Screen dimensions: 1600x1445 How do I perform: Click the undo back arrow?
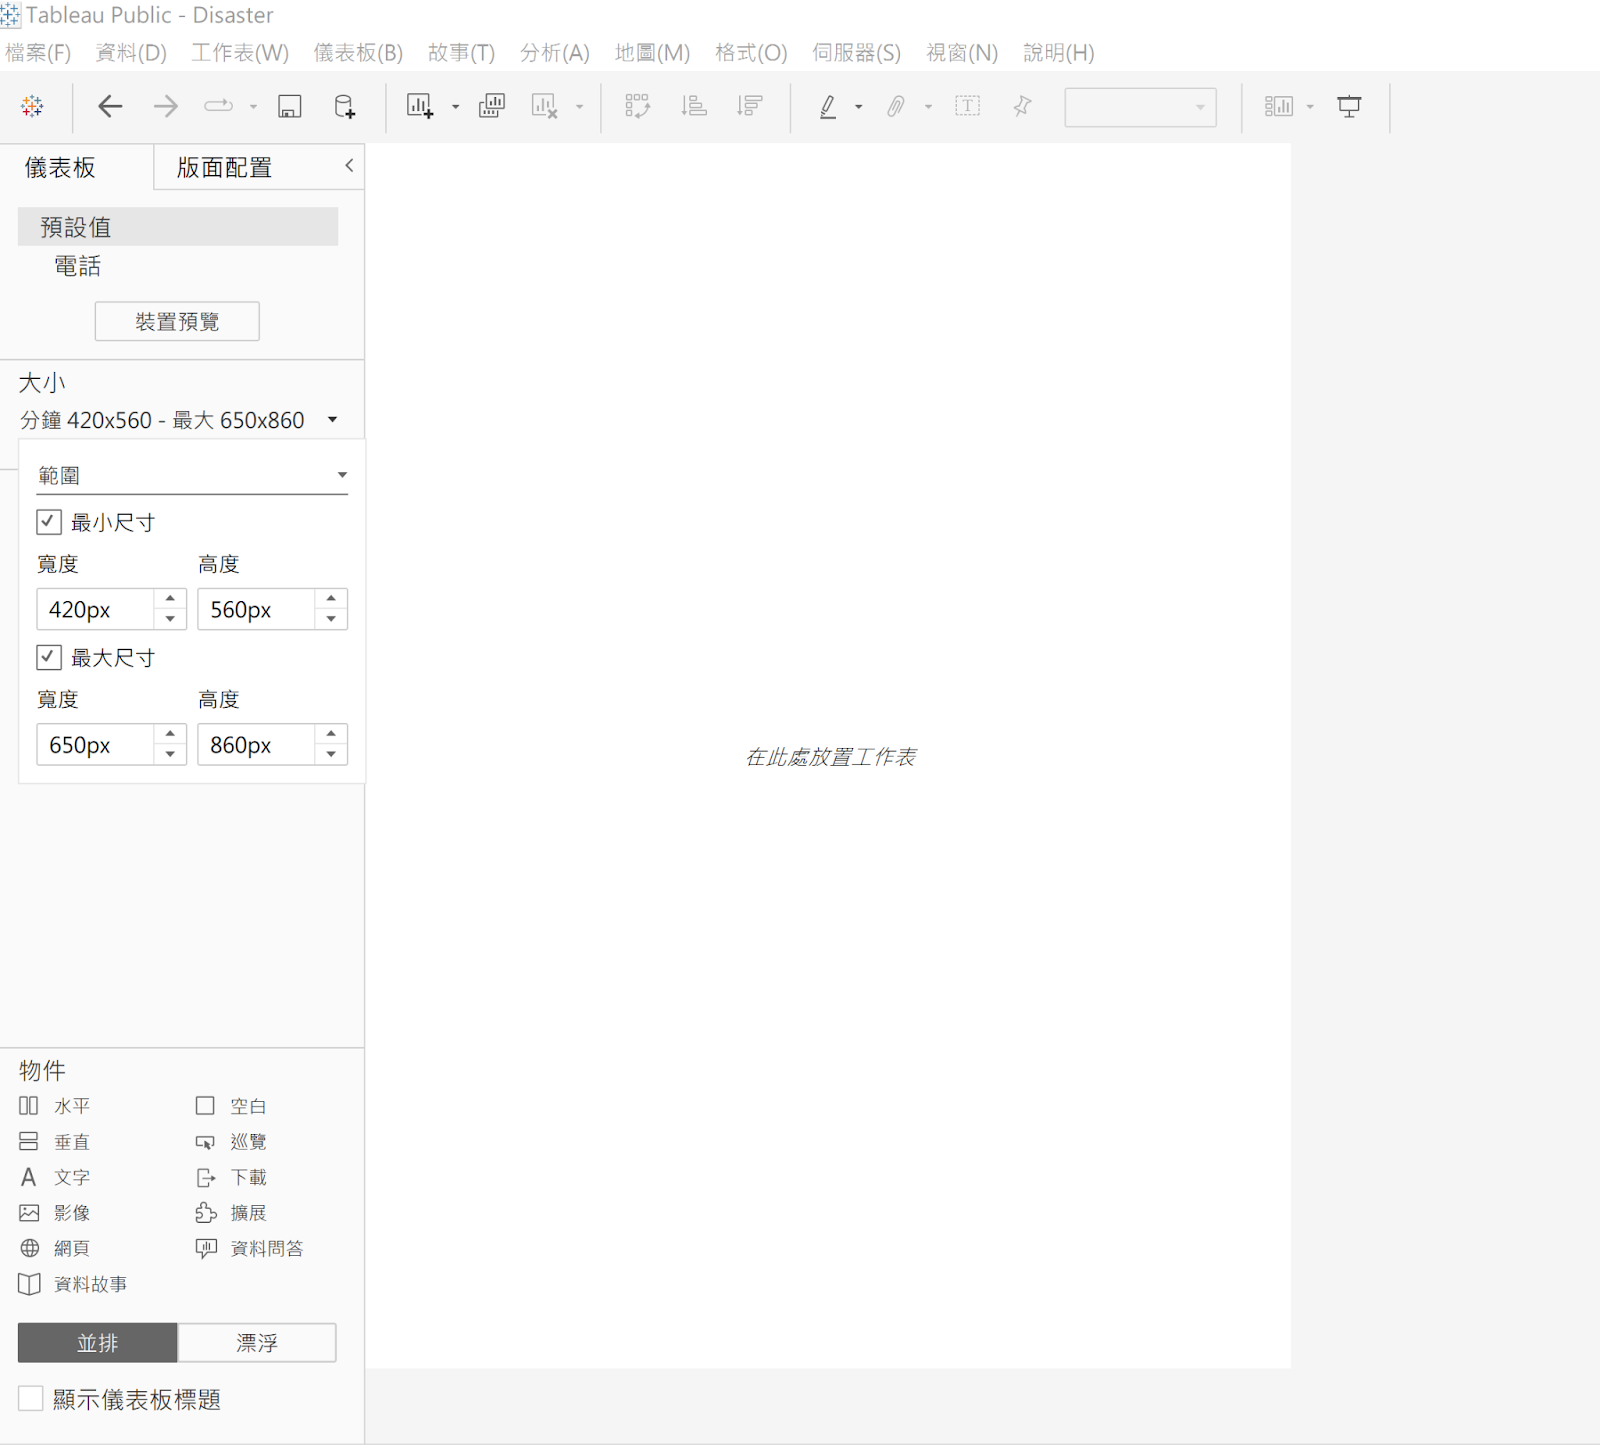[110, 106]
